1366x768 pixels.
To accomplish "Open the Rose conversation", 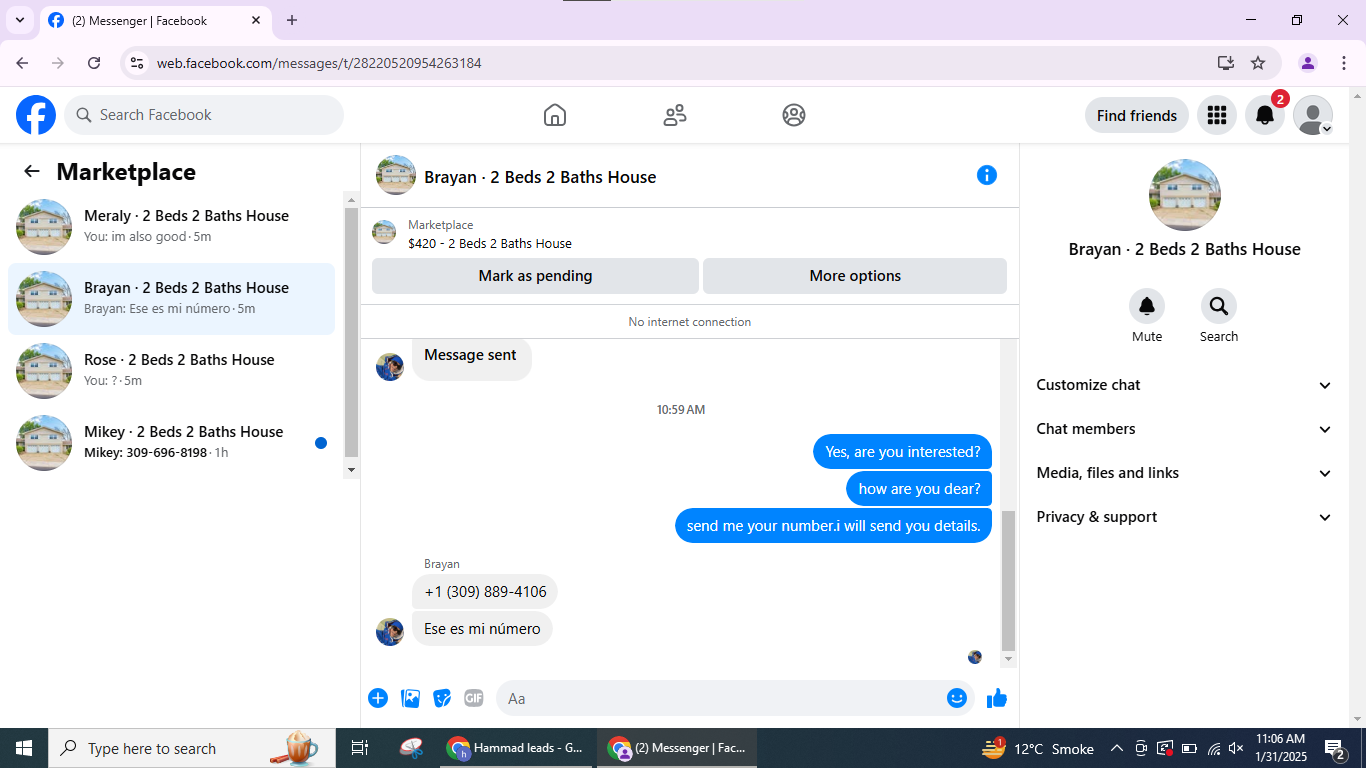I will (171, 371).
